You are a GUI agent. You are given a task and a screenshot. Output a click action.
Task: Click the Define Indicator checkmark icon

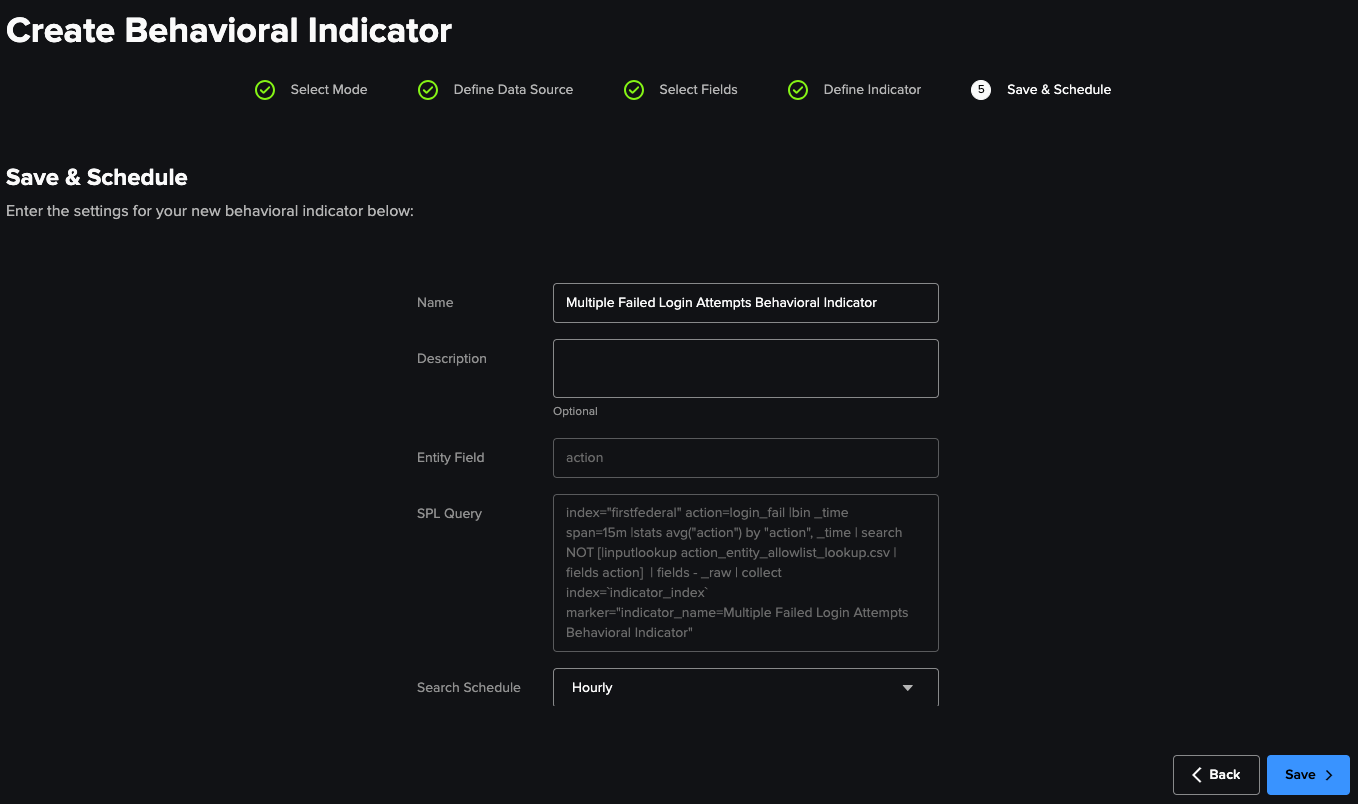[797, 89]
